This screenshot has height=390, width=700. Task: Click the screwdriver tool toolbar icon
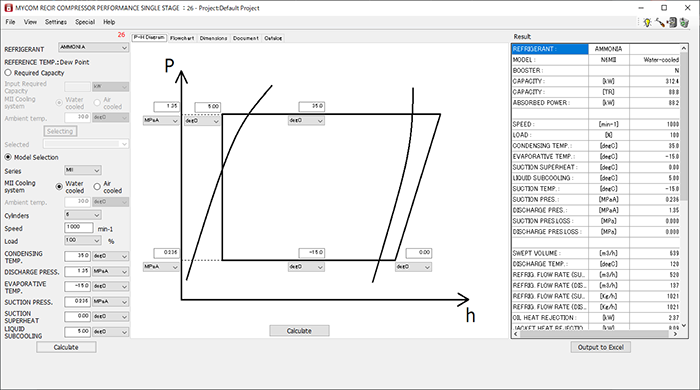pos(659,22)
